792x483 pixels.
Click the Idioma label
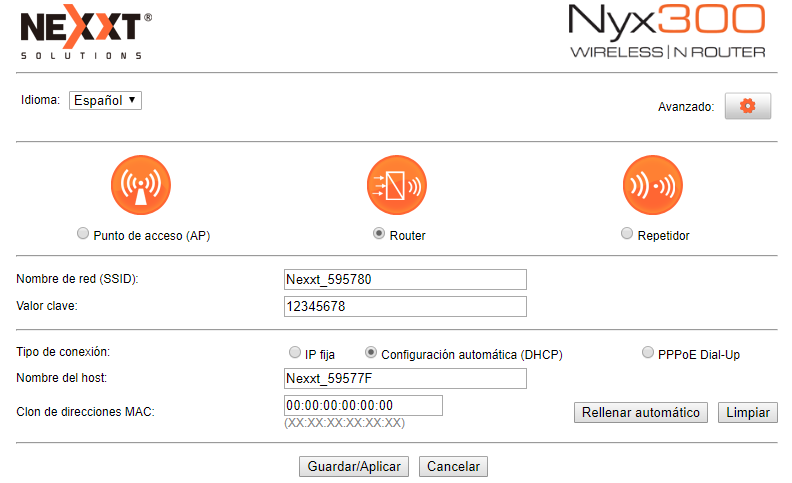[x=40, y=100]
